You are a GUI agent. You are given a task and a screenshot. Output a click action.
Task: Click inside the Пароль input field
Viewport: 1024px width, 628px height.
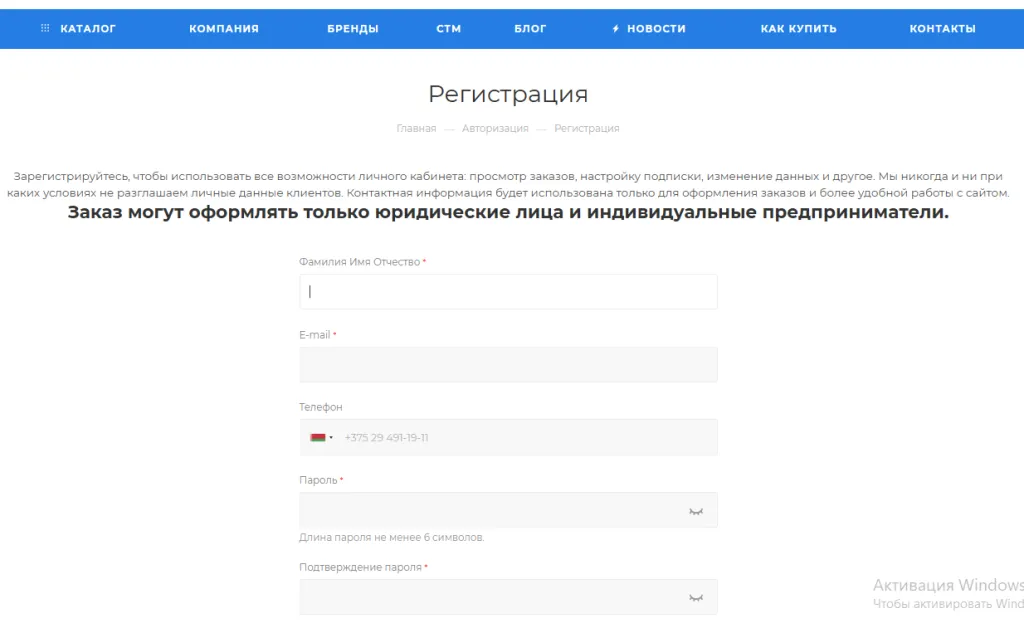tap(490, 510)
